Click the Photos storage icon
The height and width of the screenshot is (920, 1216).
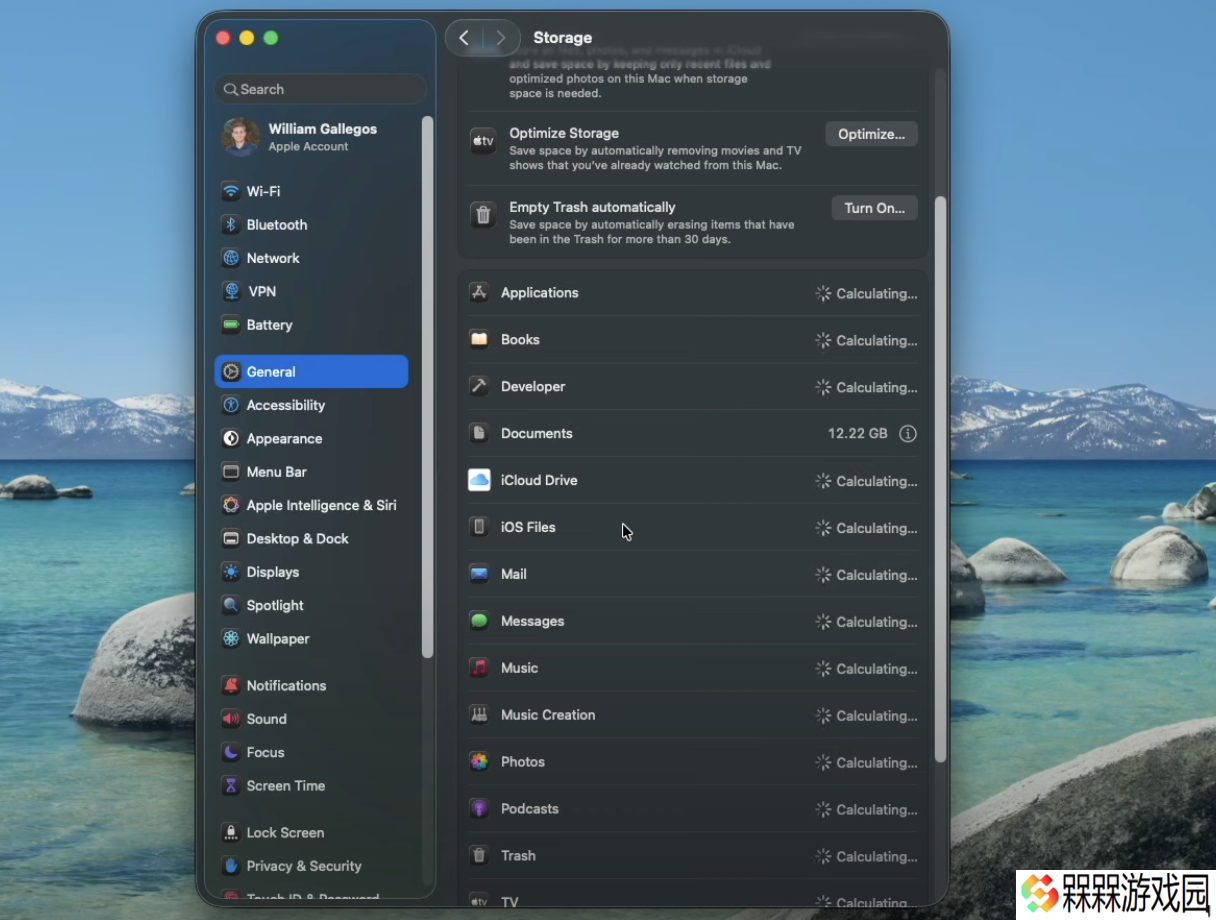479,762
